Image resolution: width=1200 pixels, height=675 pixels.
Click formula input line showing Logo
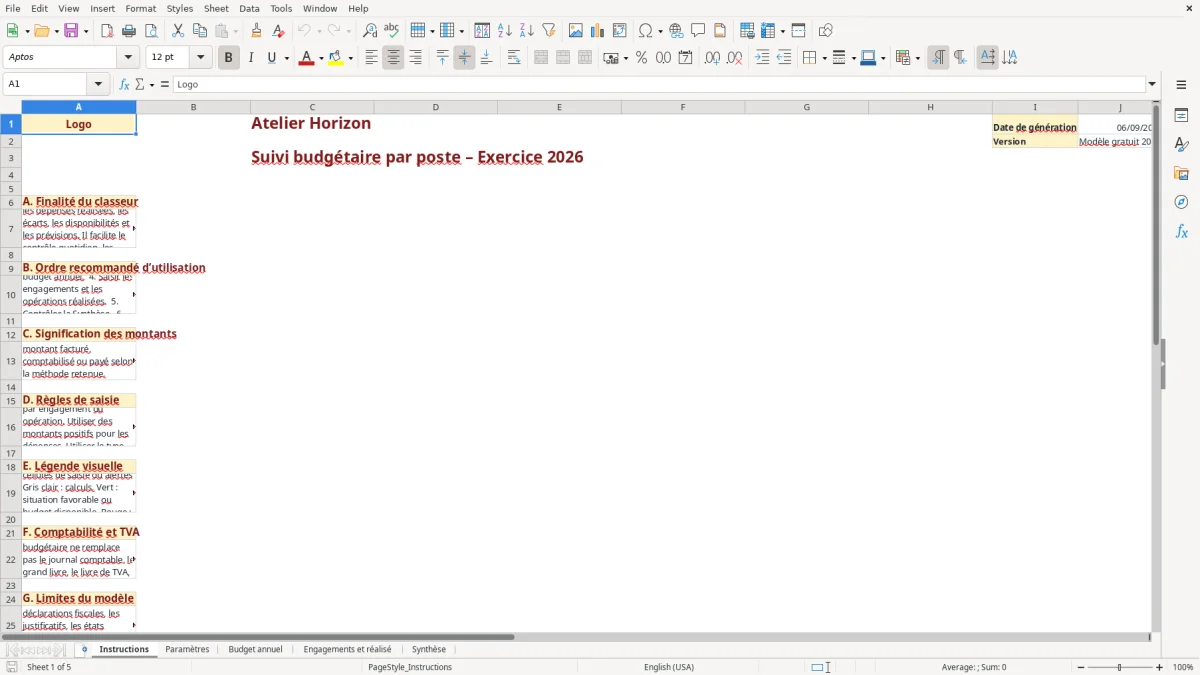click(658, 84)
